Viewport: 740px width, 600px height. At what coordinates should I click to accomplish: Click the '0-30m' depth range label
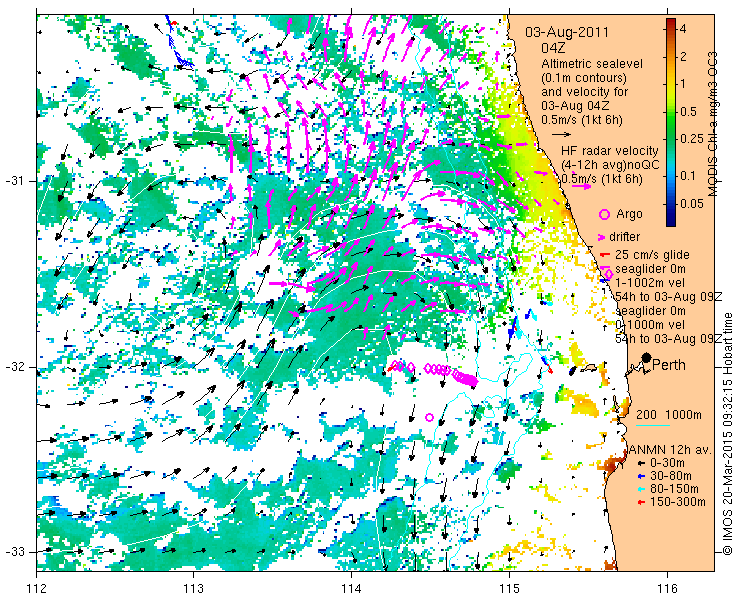(667, 464)
